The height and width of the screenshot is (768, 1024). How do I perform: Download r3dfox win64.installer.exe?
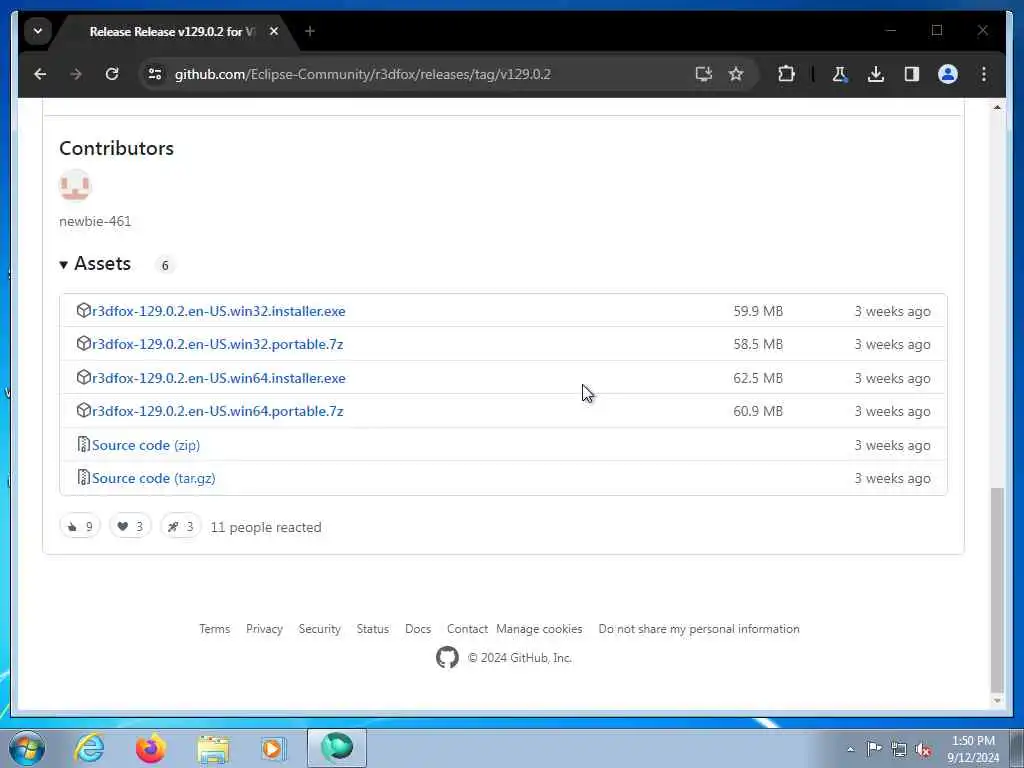[219, 378]
